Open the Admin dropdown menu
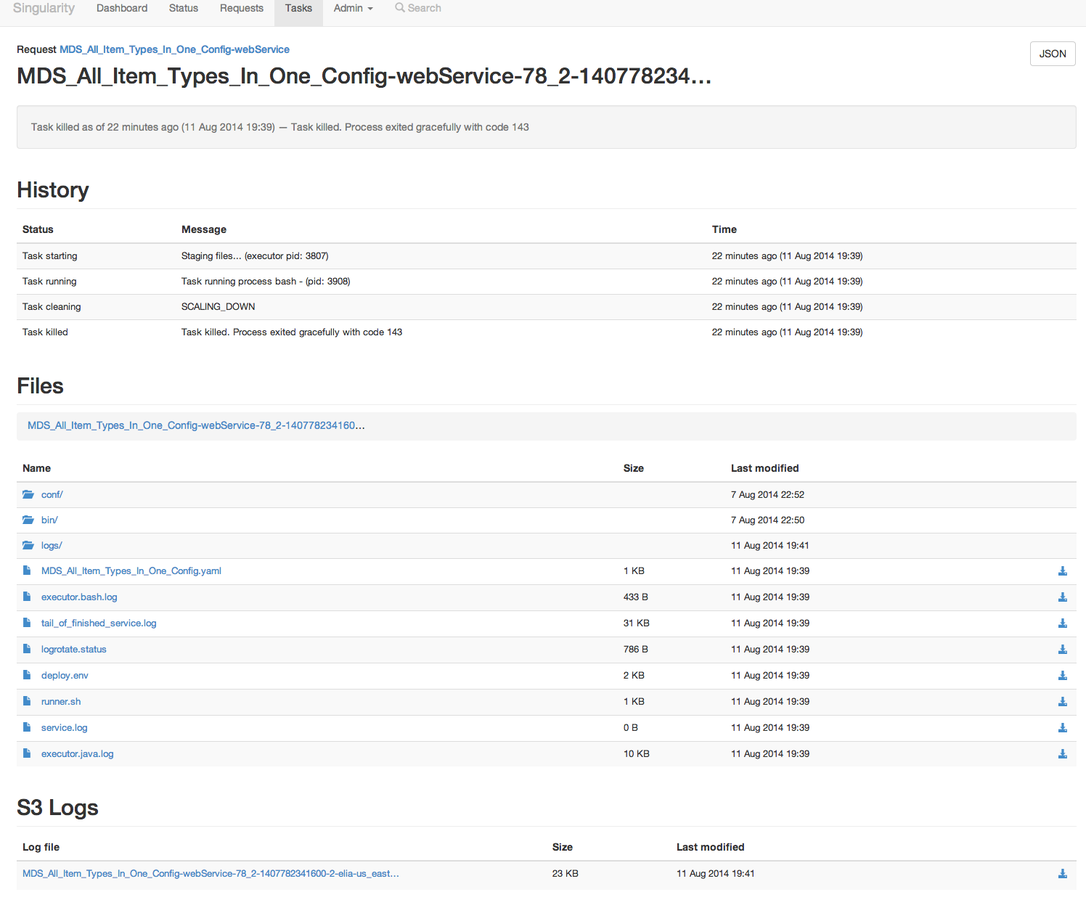Viewport: 1086px width, 900px height. click(353, 8)
